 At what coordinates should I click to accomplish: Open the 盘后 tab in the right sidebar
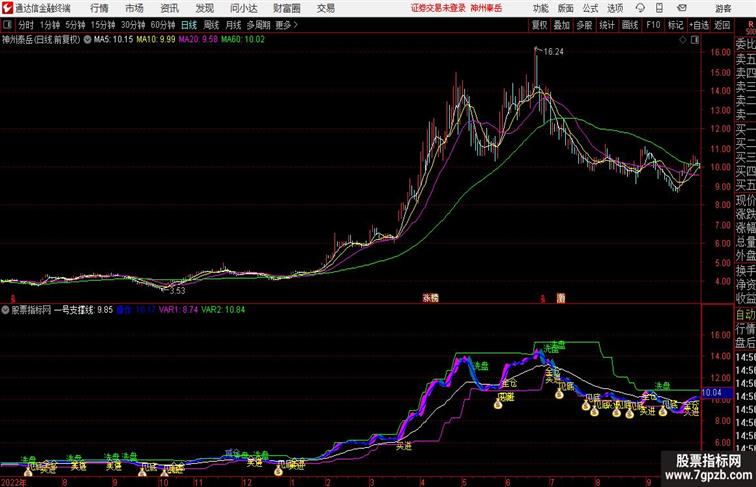745,343
